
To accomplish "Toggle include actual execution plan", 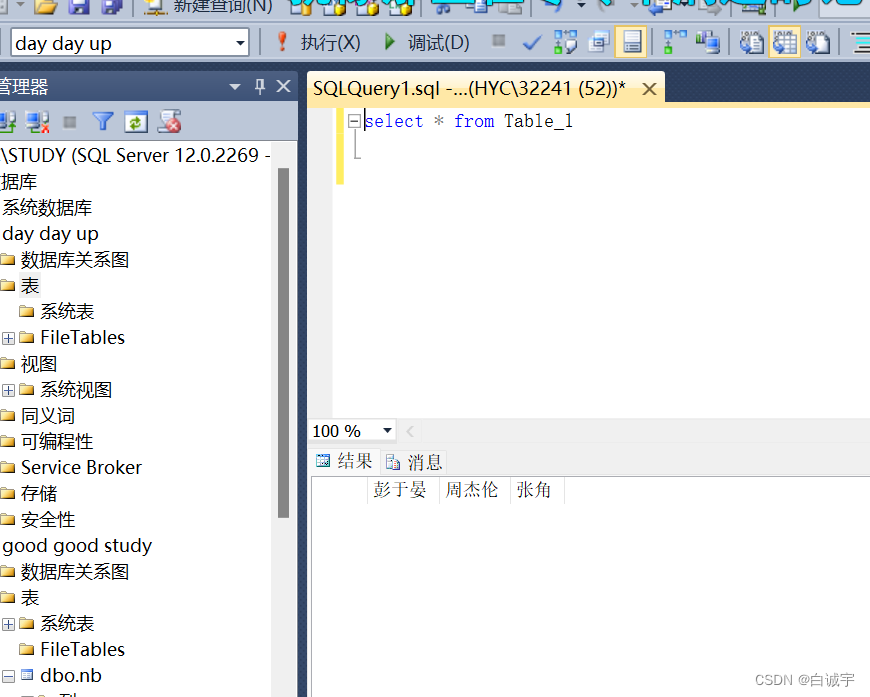I will [675, 42].
